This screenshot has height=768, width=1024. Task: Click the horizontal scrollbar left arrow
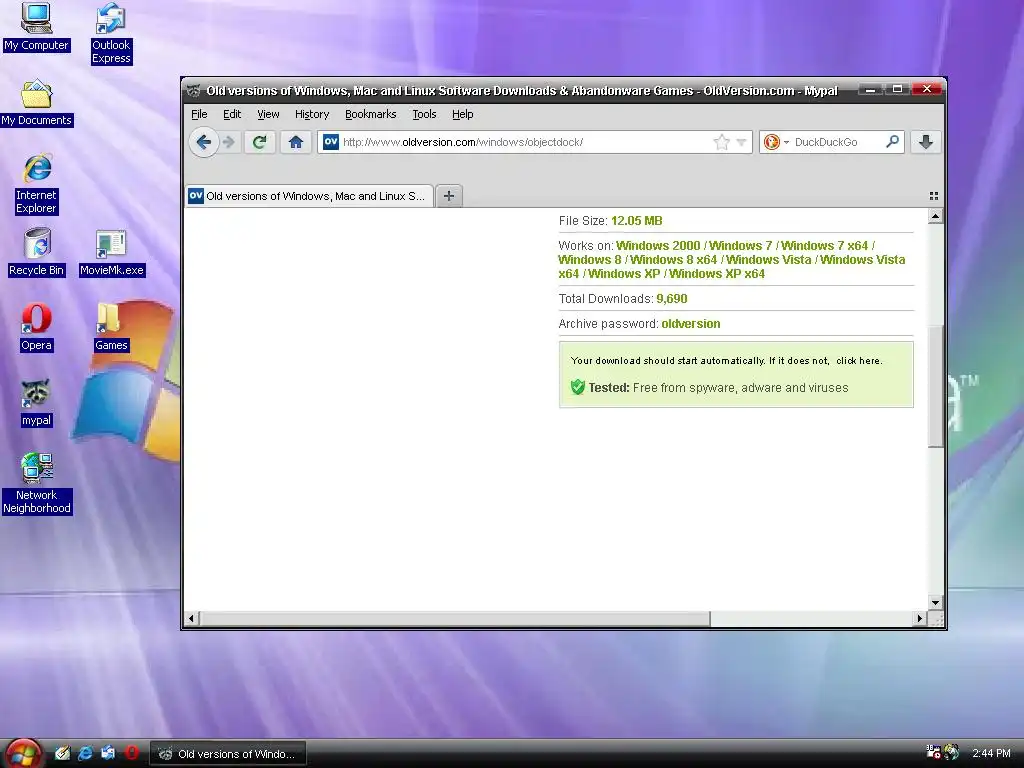191,618
